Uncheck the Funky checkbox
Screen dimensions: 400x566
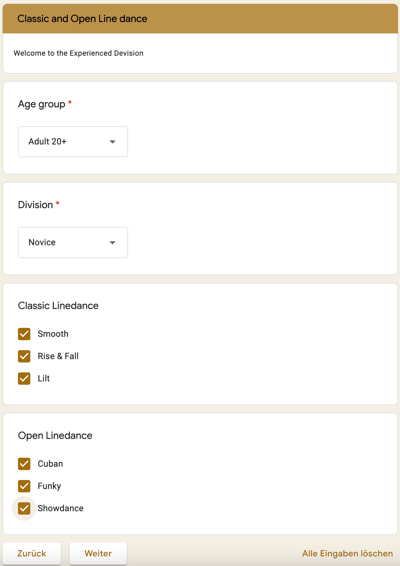pyautogui.click(x=24, y=486)
